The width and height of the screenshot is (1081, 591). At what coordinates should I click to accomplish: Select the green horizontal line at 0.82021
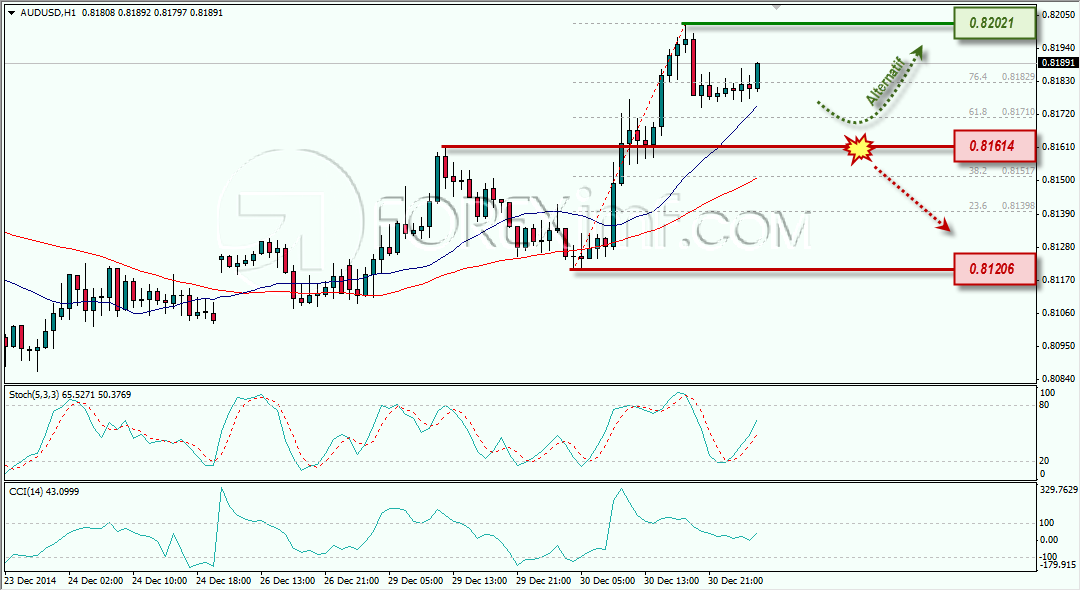[818, 23]
